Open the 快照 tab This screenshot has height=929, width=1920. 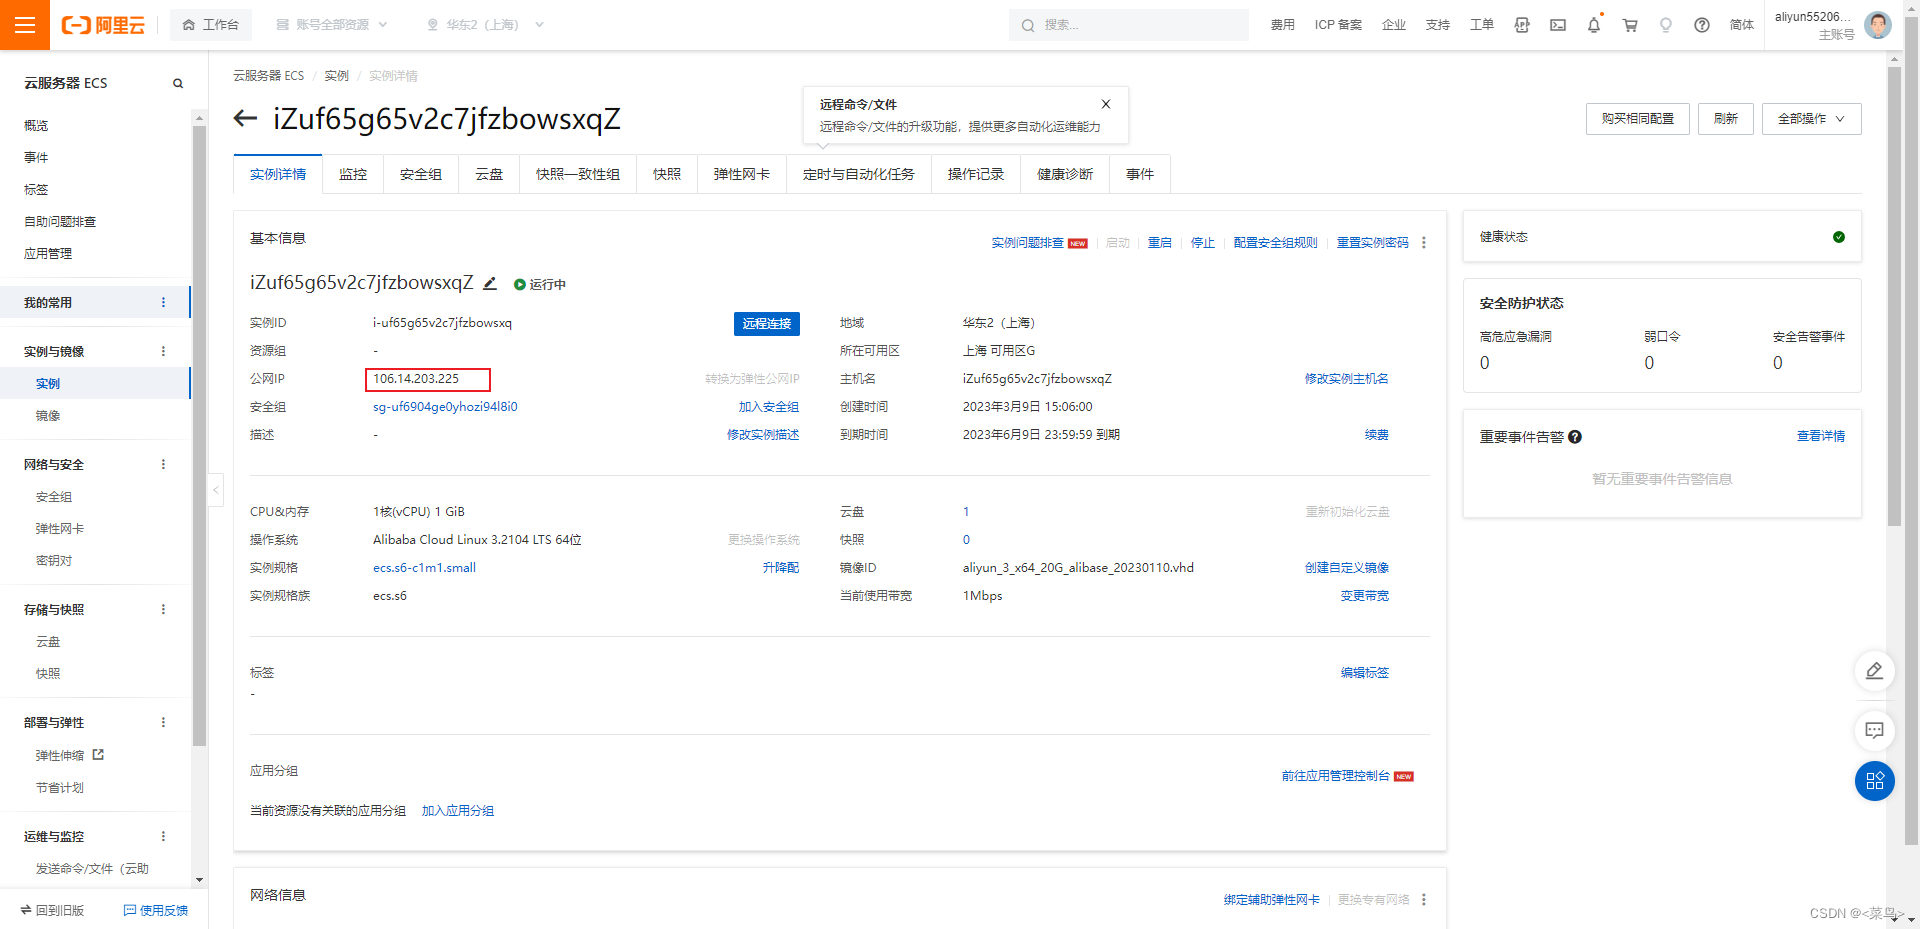(667, 175)
